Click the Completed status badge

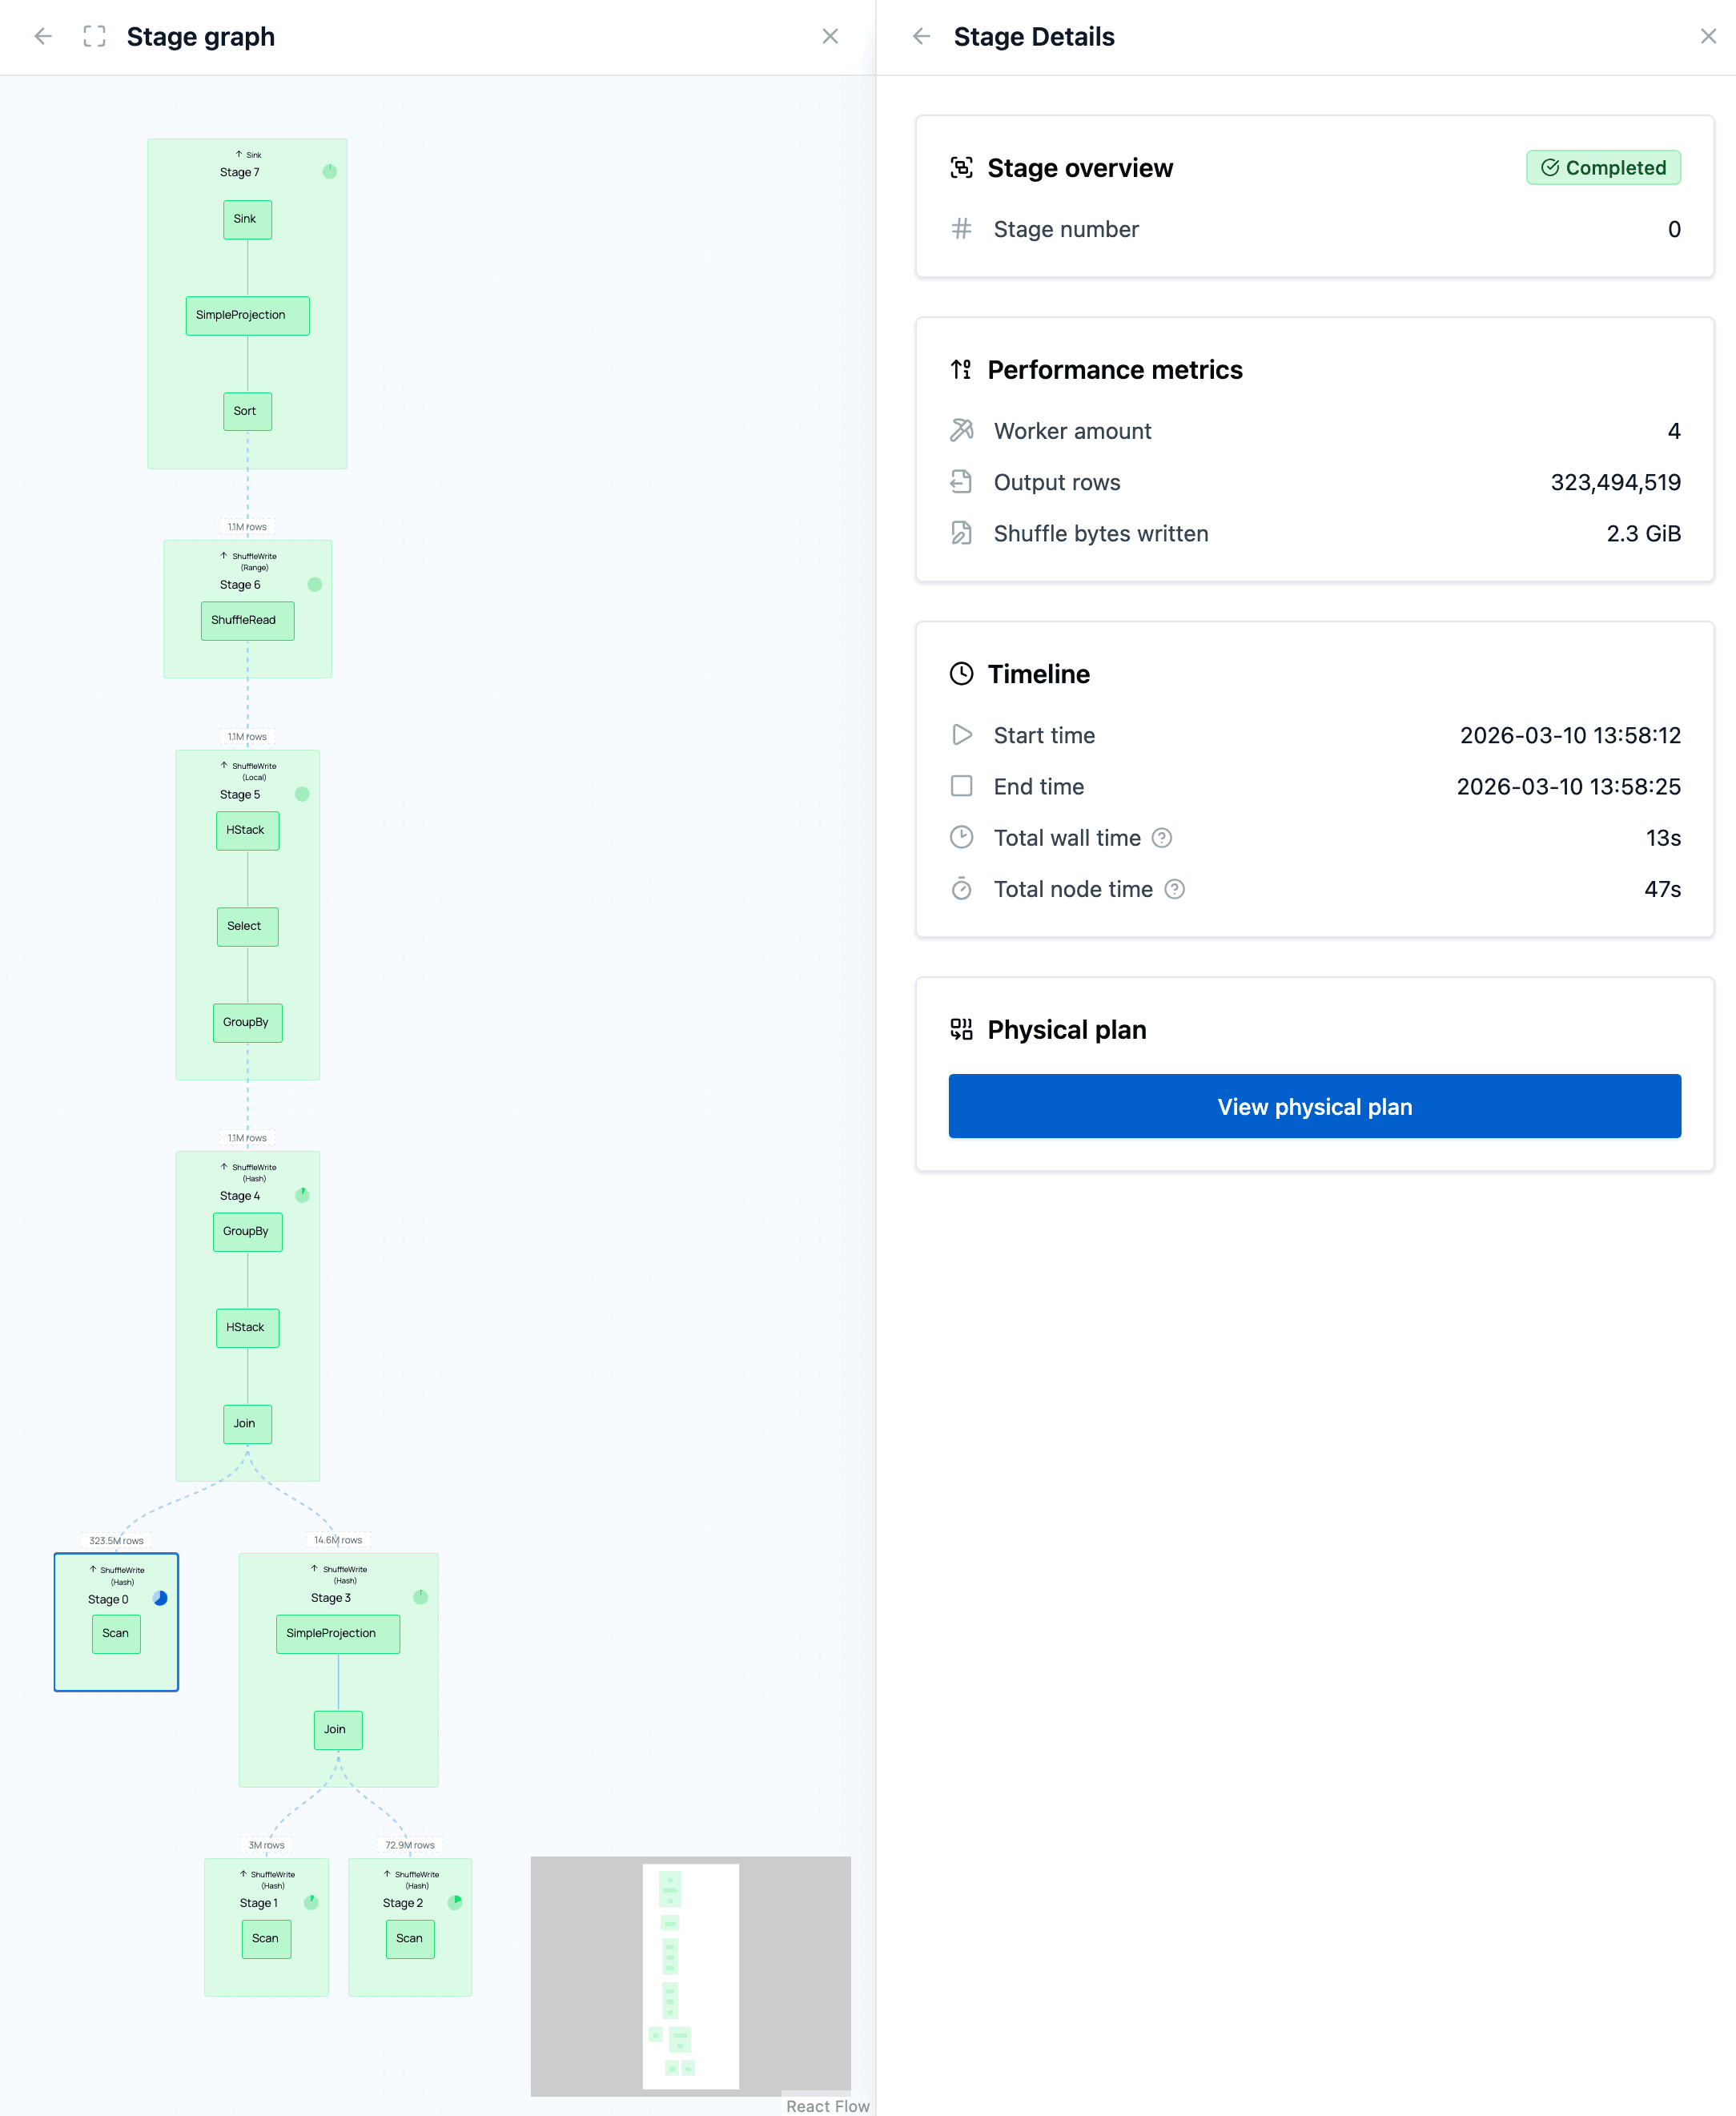pyautogui.click(x=1603, y=167)
